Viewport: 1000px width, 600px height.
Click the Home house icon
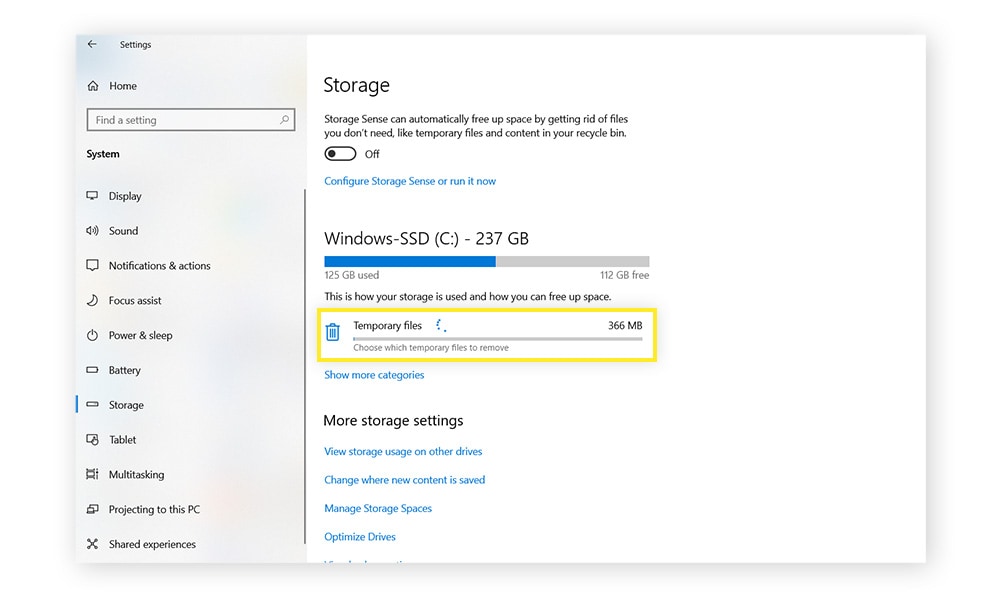coord(93,85)
